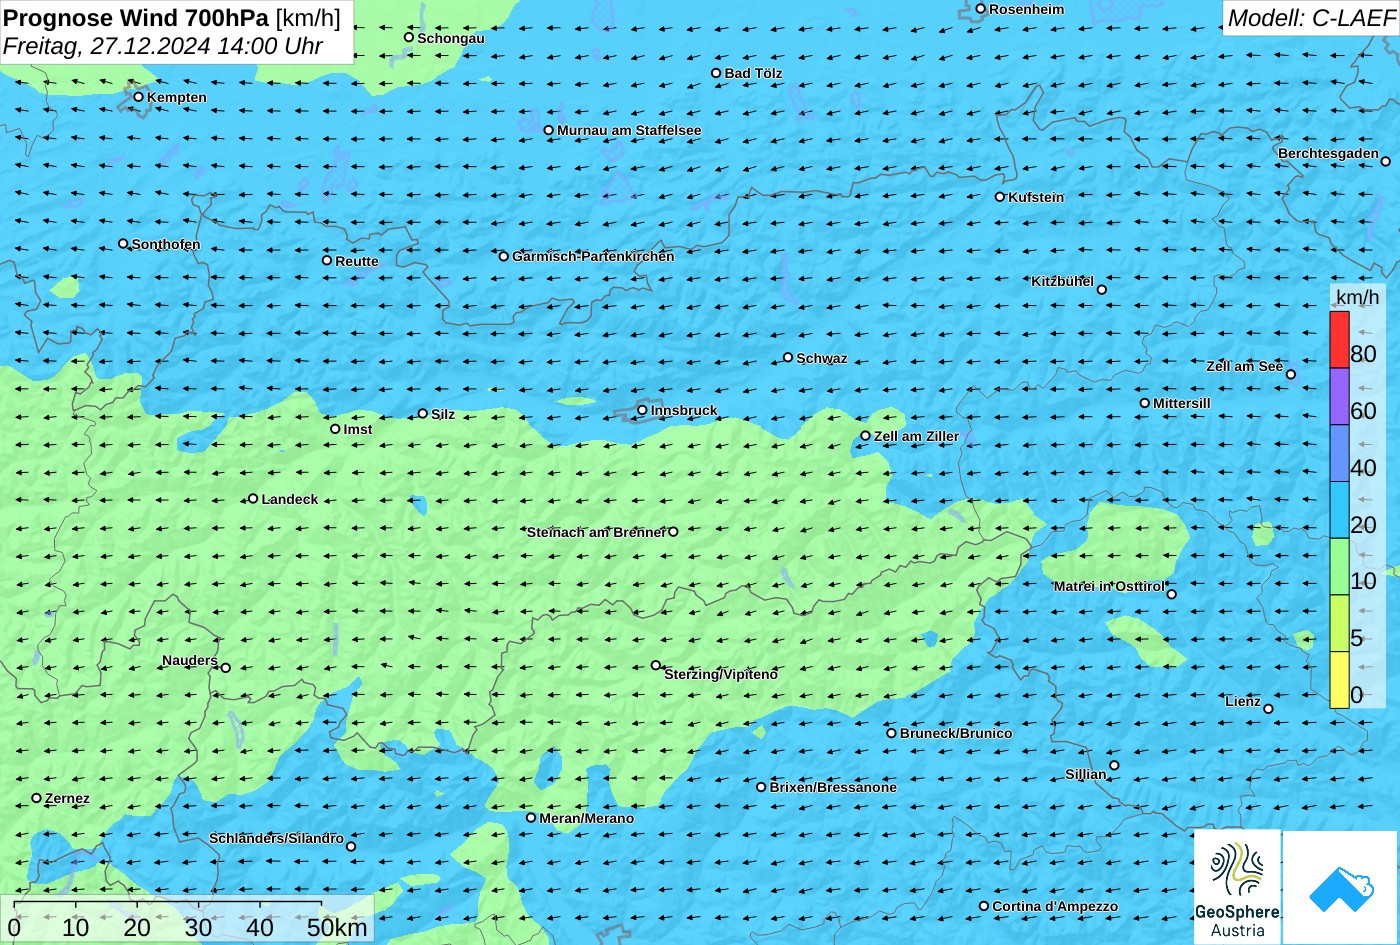Click the Rosenheim city marker dot

981,9
